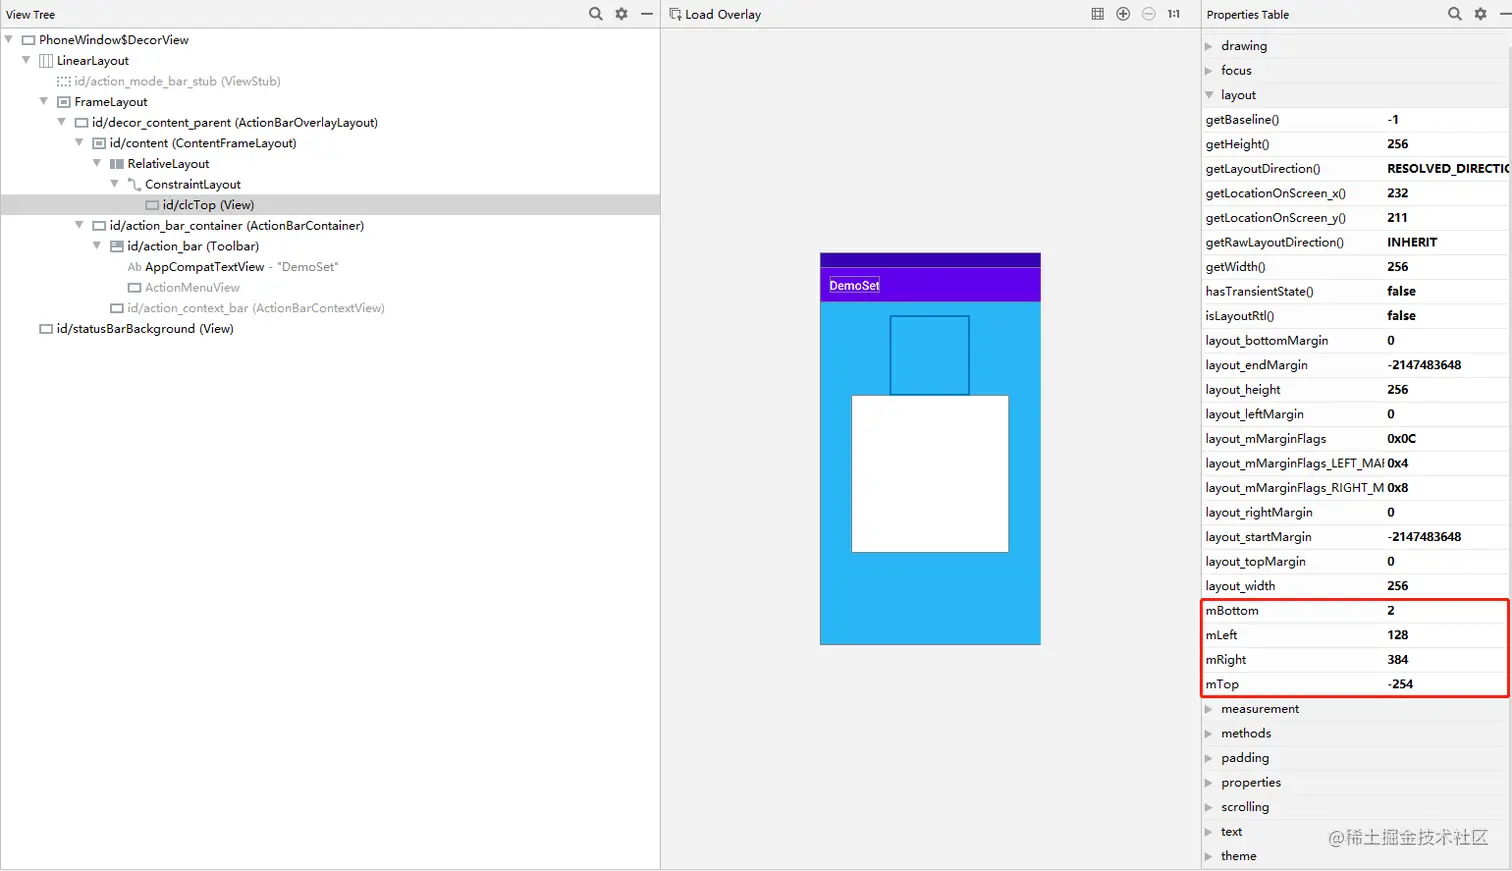Expand the theme properties group

pos(1209,856)
